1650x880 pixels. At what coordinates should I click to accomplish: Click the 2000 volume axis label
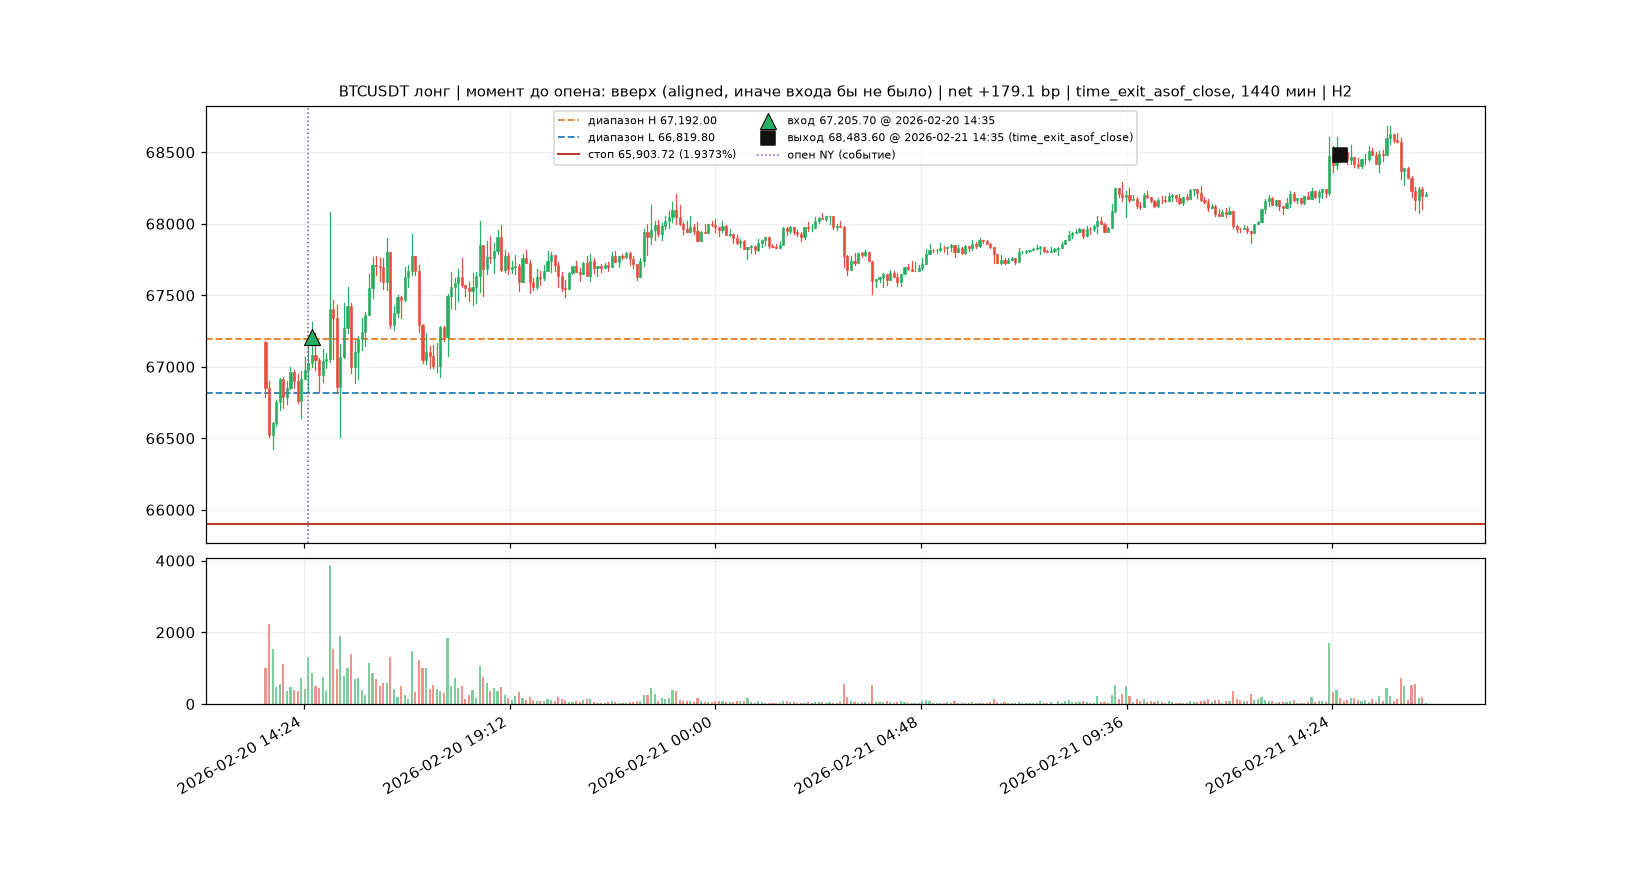177,633
